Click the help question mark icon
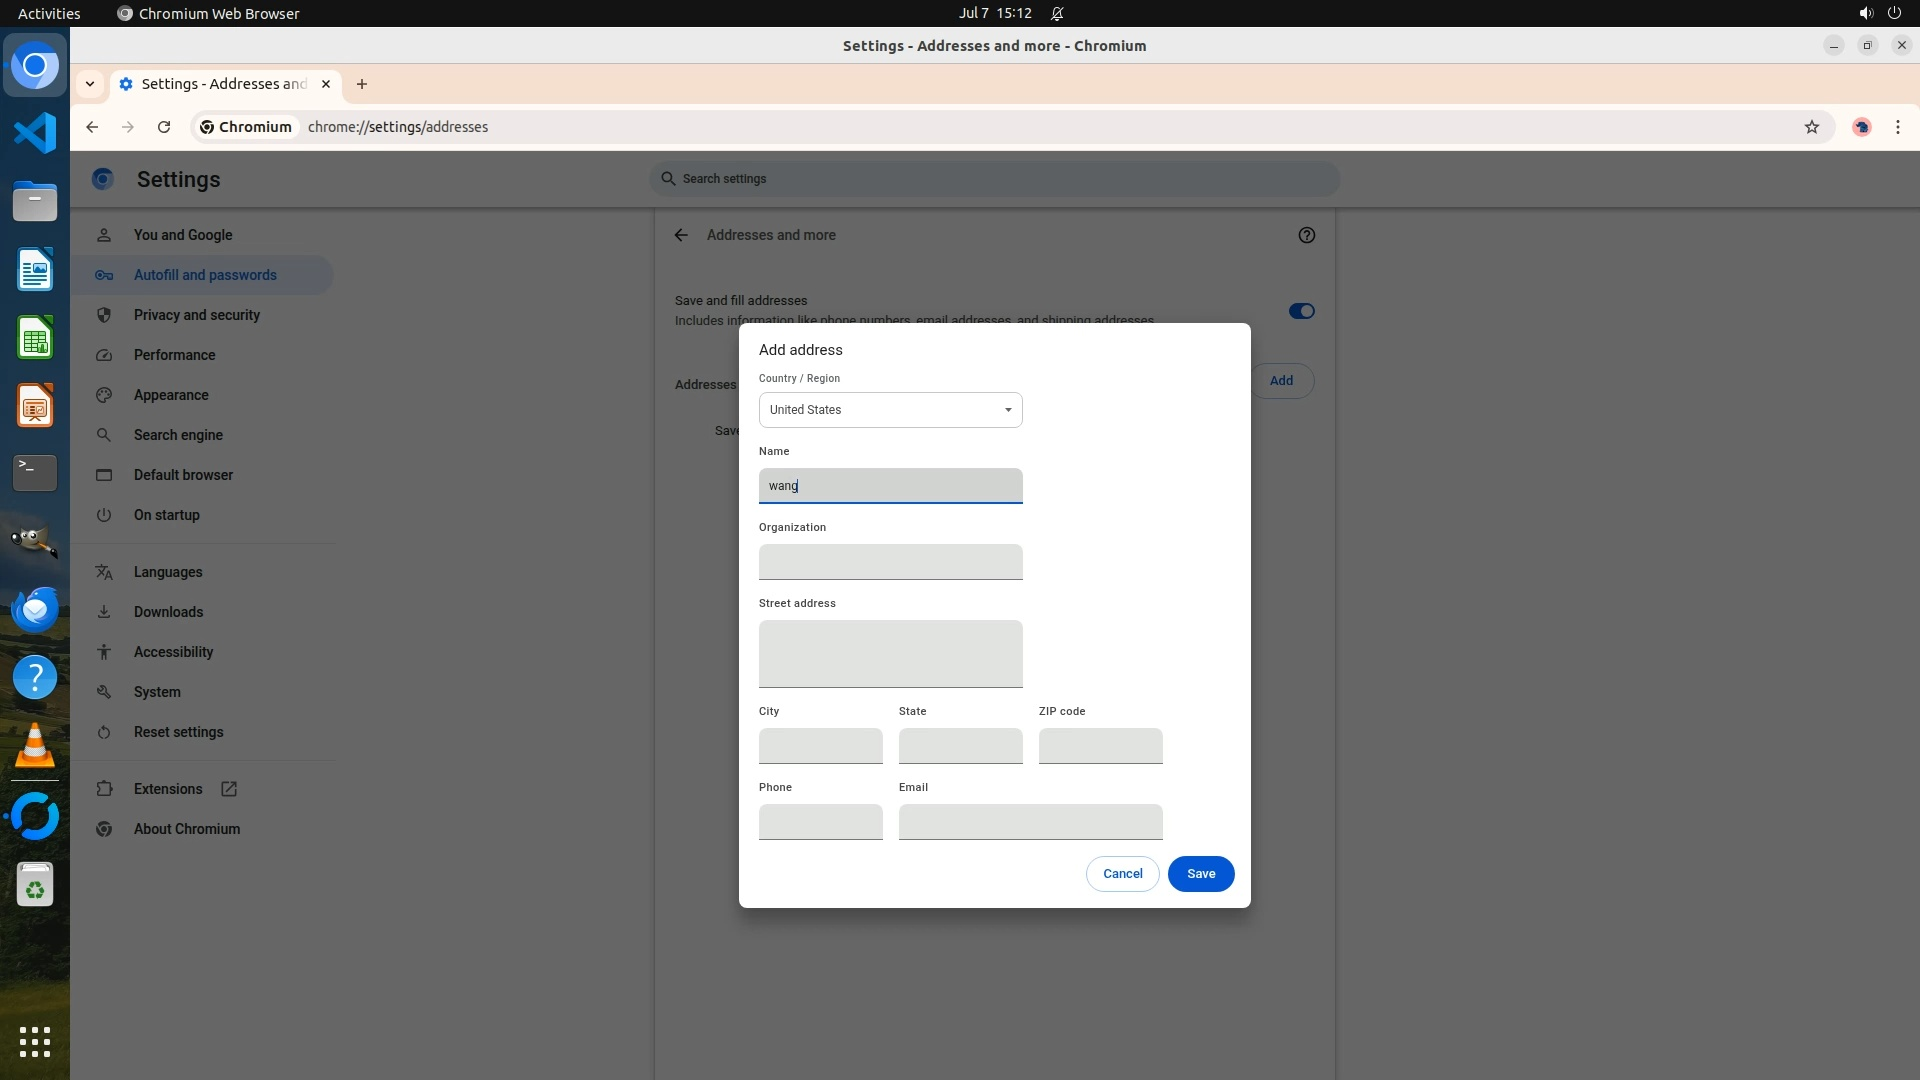Viewport: 1920px width, 1080px height. click(x=1306, y=235)
